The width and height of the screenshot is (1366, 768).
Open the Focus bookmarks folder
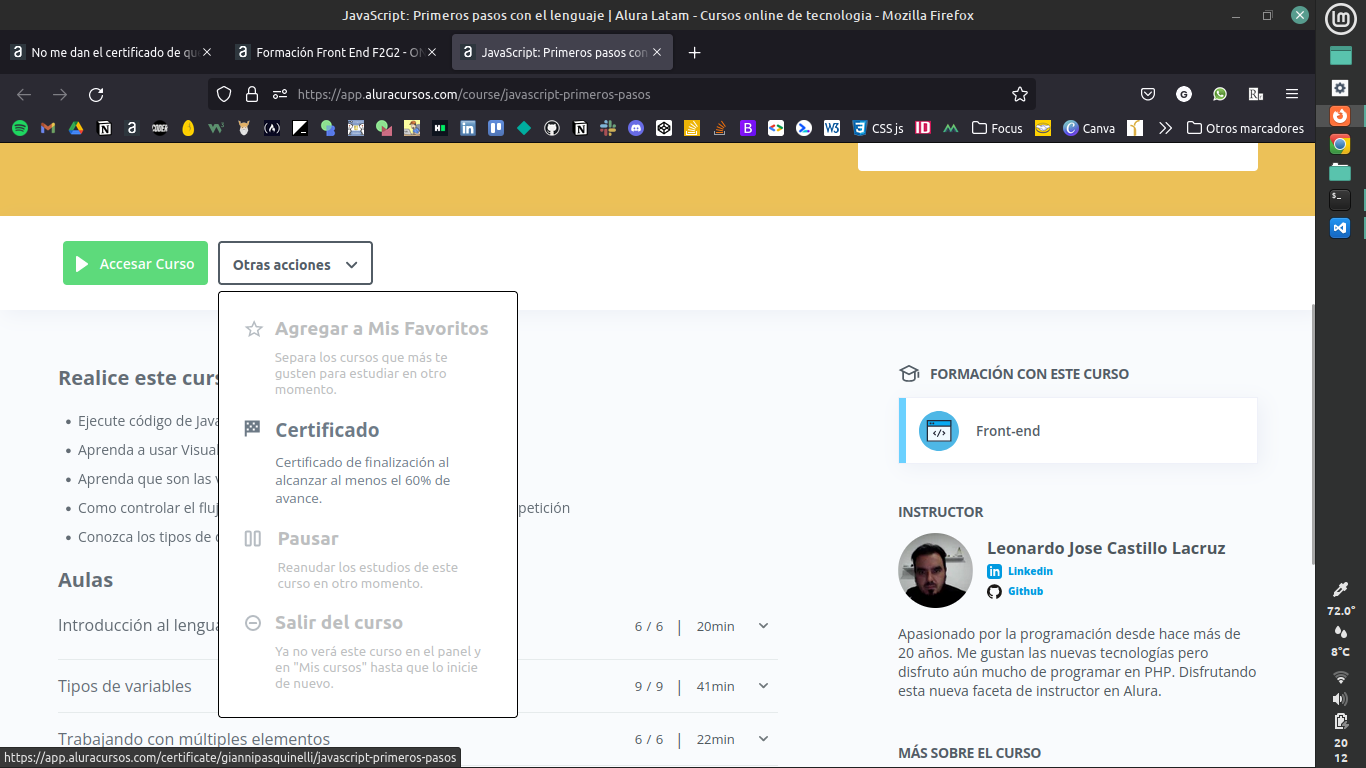pos(997,128)
